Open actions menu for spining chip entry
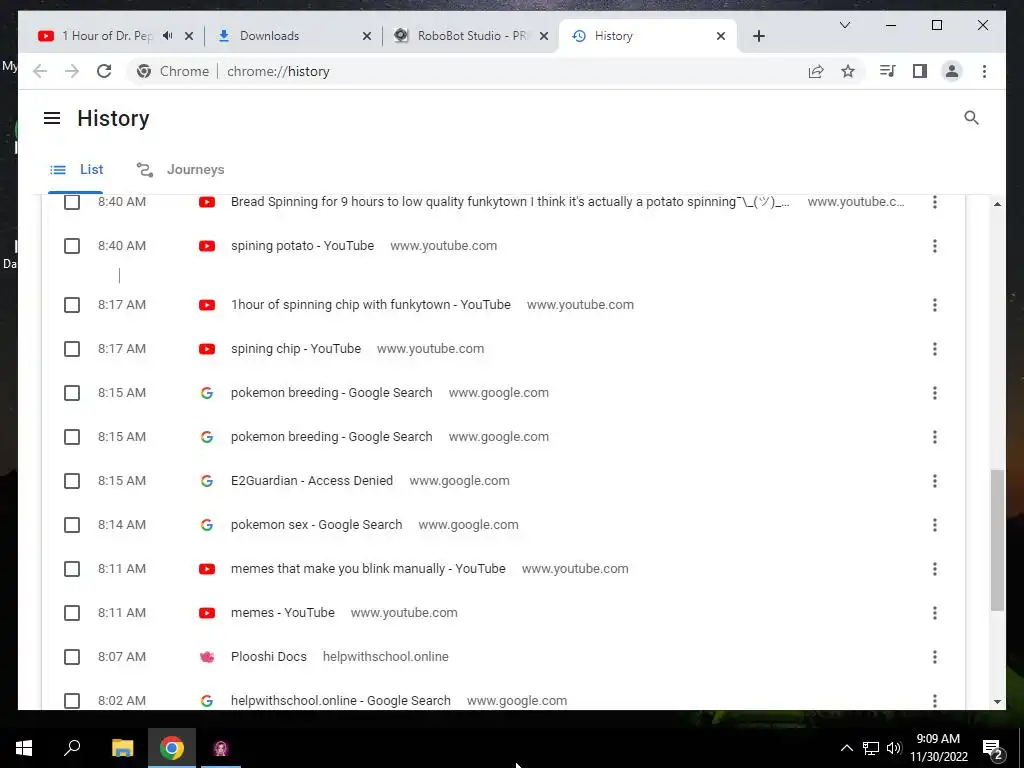Image resolution: width=1024 pixels, height=768 pixels. click(x=935, y=349)
